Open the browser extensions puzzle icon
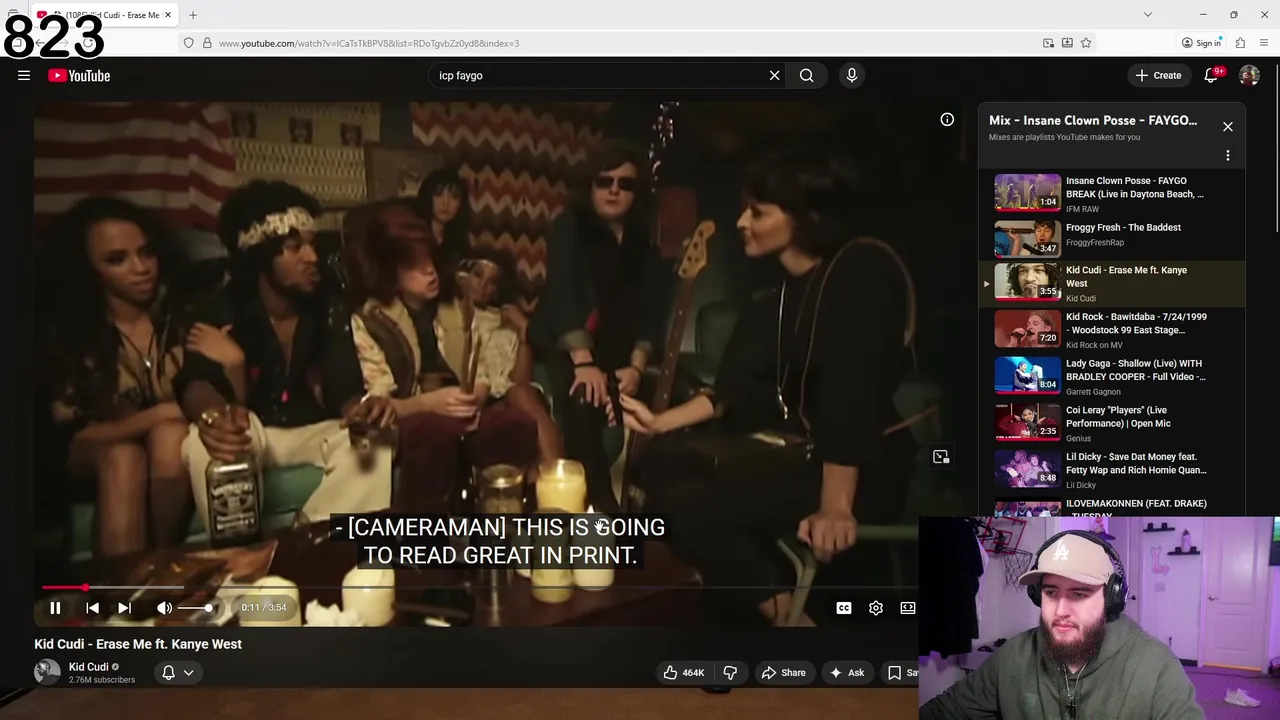1280x720 pixels. [x=1240, y=43]
